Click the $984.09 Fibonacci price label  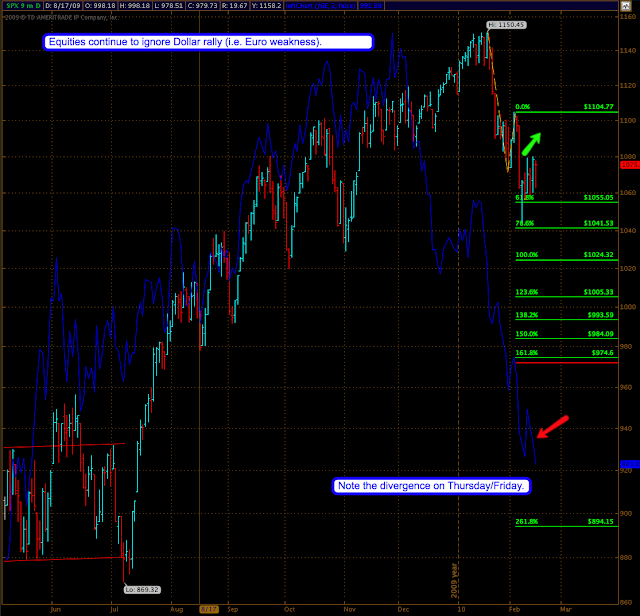pos(600,334)
